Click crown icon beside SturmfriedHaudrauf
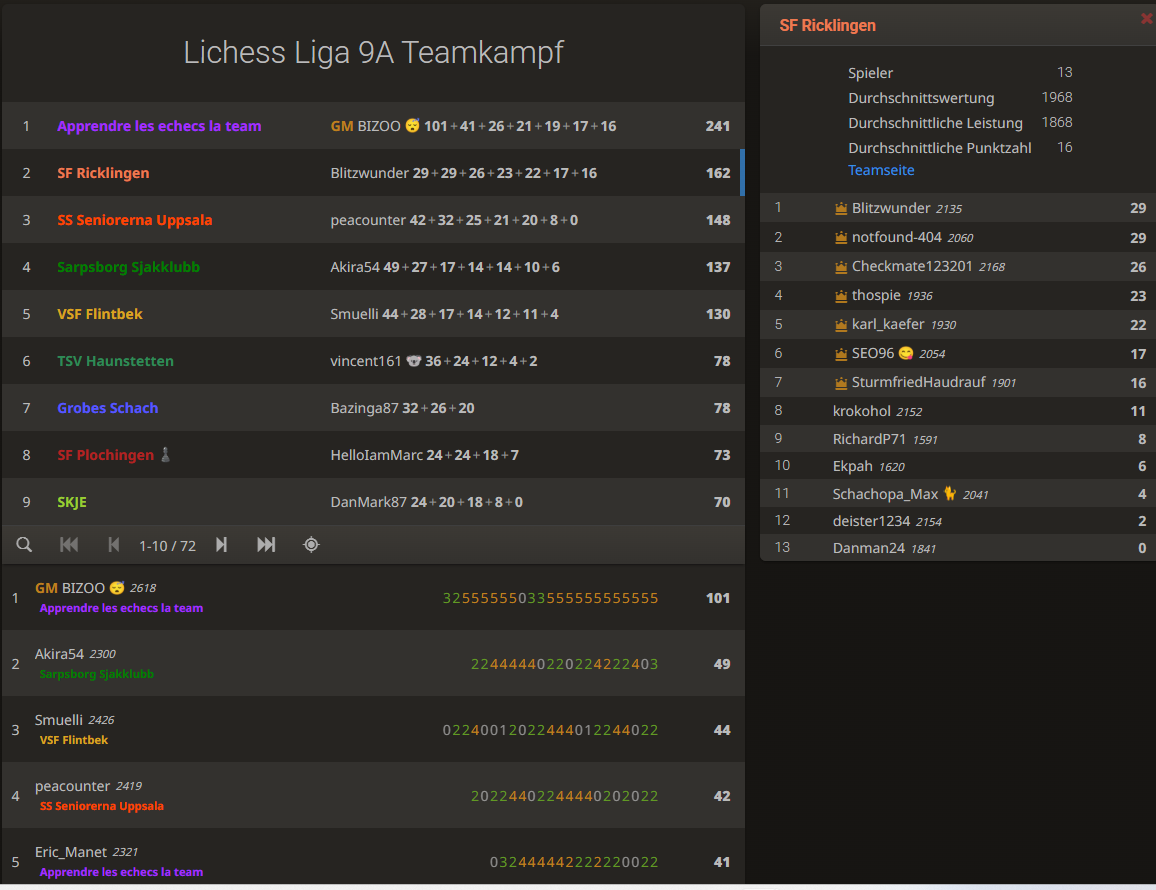 840,383
